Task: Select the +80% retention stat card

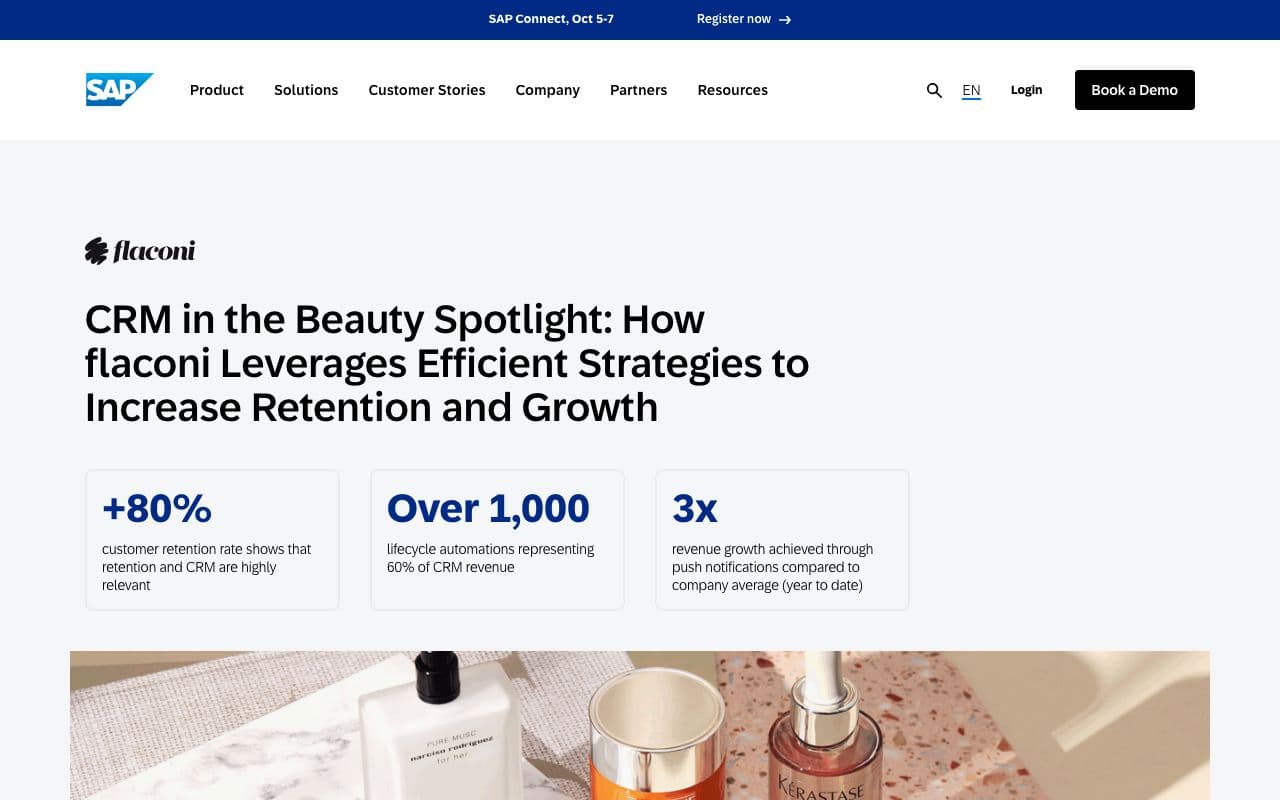Action: [212, 540]
